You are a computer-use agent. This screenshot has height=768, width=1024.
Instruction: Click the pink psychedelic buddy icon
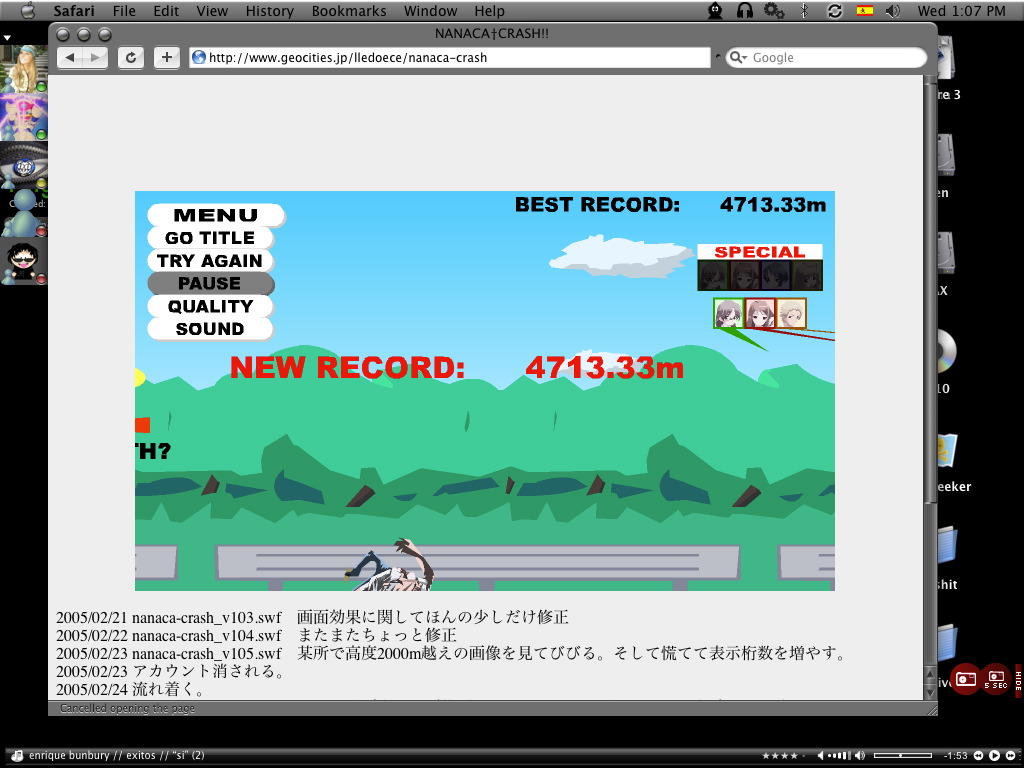[x=24, y=116]
